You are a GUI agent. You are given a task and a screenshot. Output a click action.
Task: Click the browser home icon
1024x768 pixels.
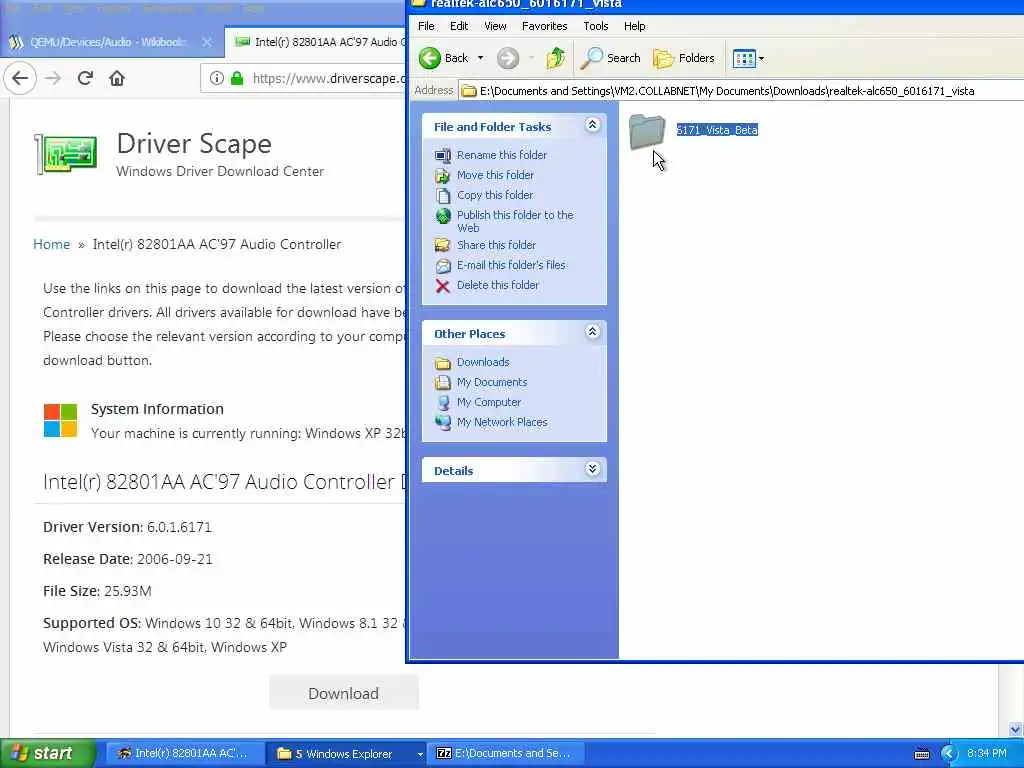tap(117, 78)
